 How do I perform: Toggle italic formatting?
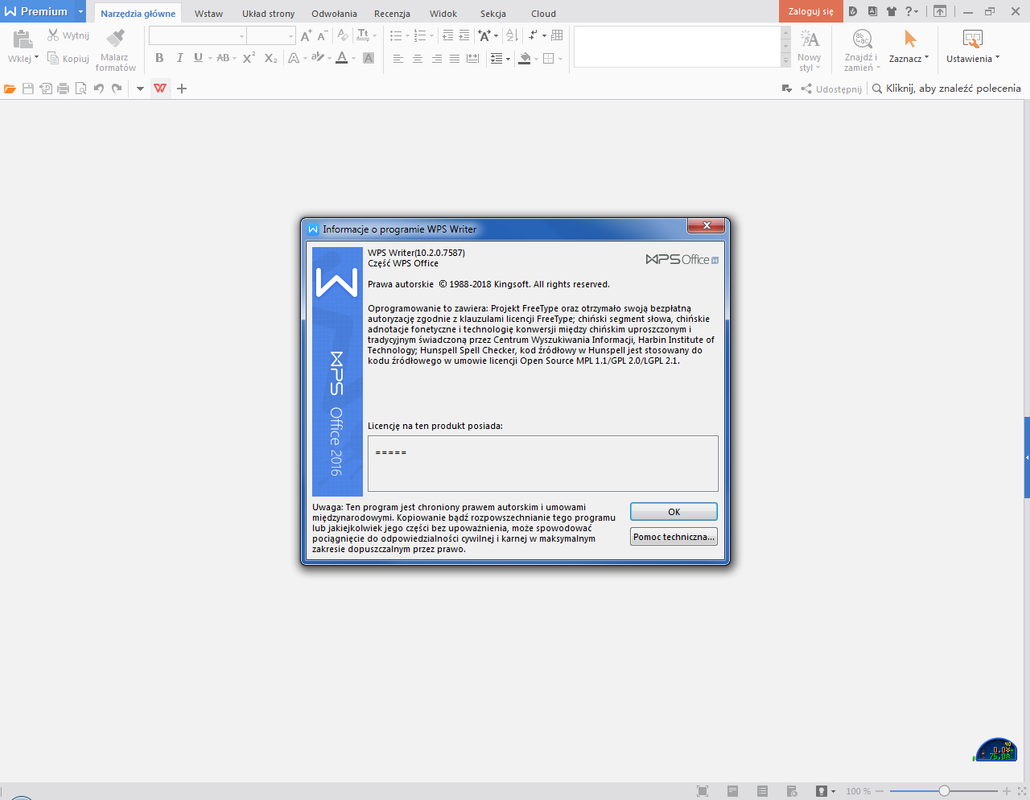(x=179, y=58)
